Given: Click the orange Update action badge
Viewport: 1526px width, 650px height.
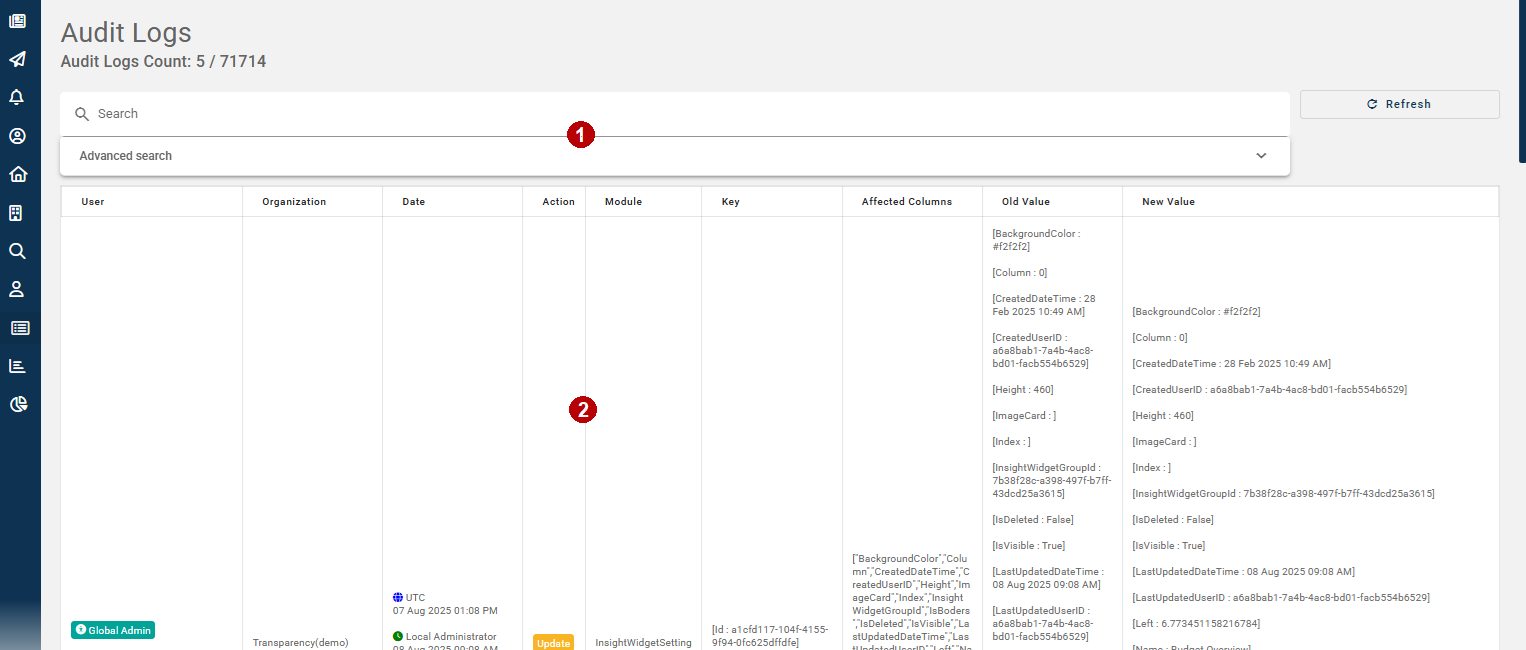Looking at the screenshot, I should 553,642.
